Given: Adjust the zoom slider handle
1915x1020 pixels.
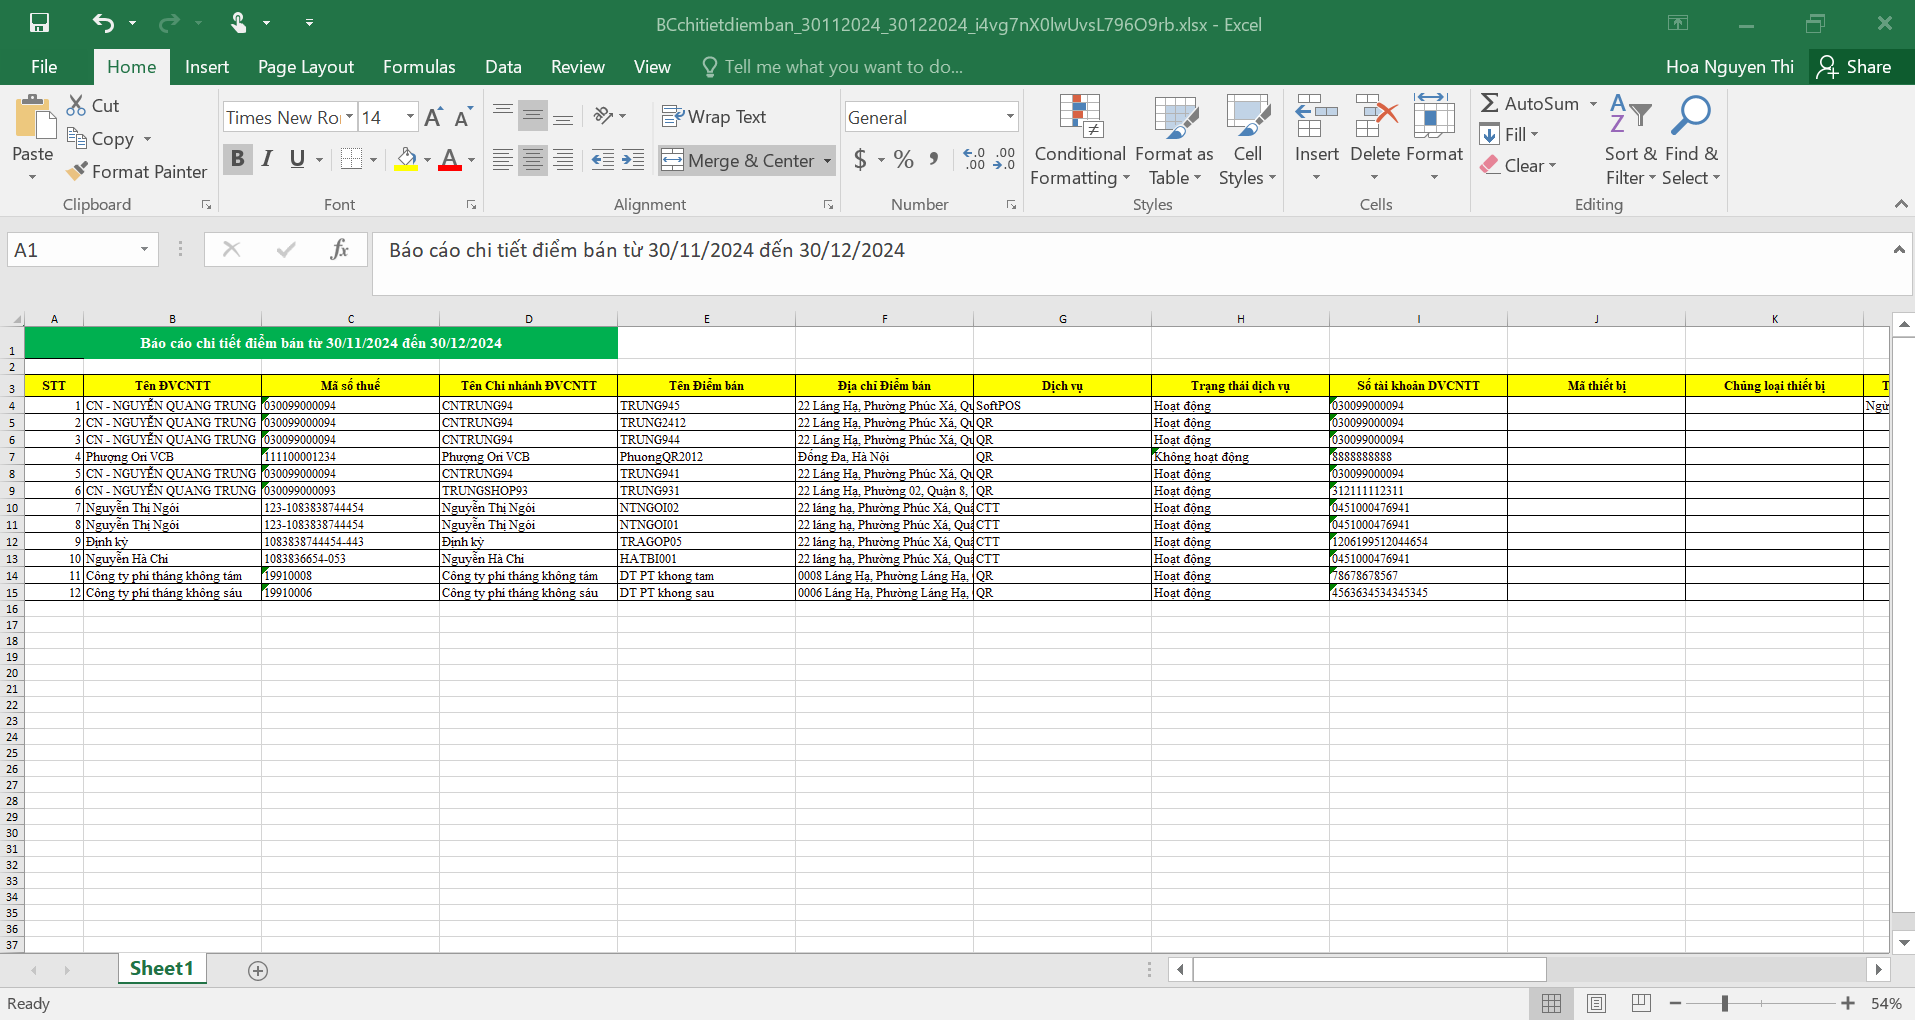Looking at the screenshot, I should tap(1725, 1003).
